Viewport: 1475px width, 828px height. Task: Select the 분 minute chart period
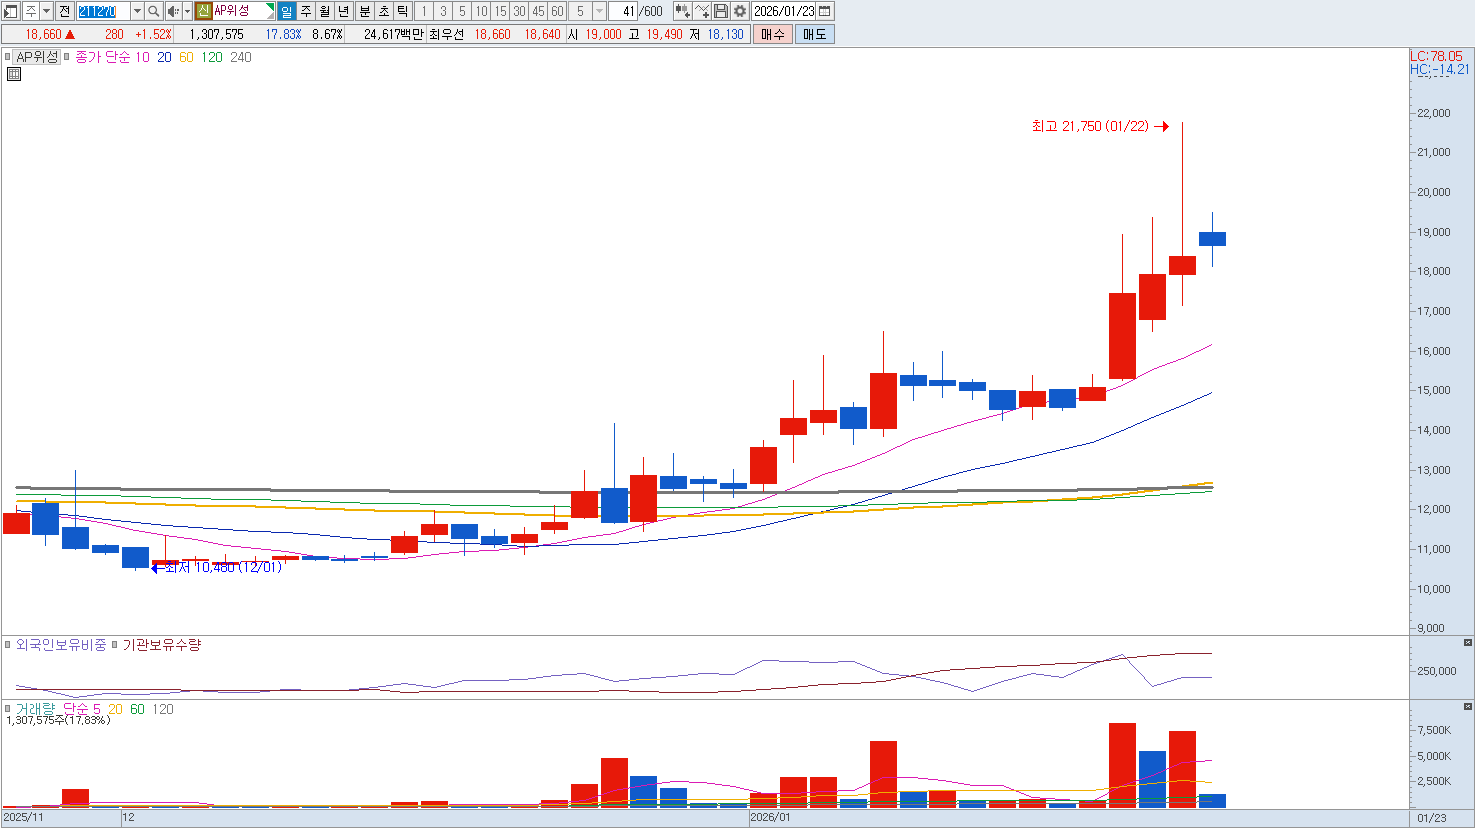click(x=364, y=11)
